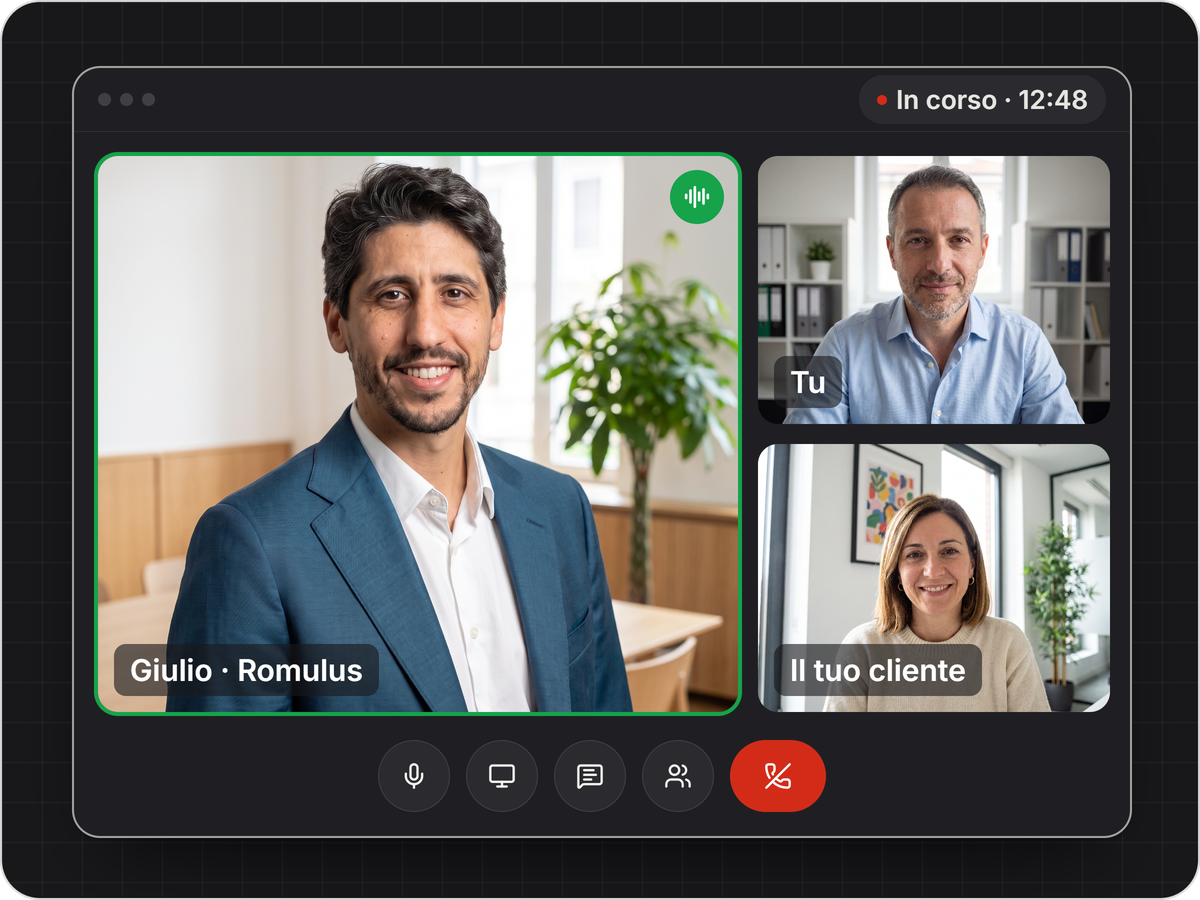
Task: Show the participants list
Action: (x=678, y=776)
